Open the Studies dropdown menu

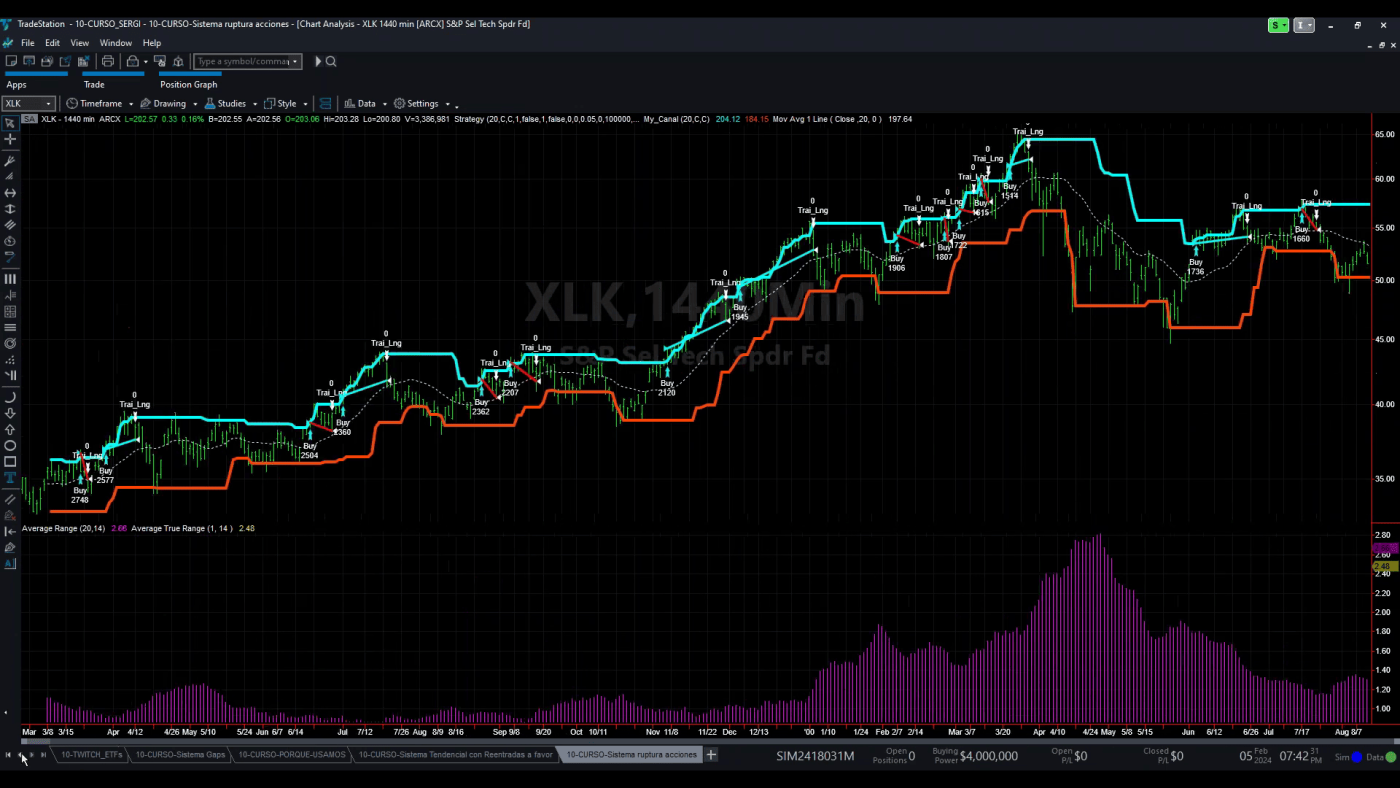pyautogui.click(x=230, y=103)
